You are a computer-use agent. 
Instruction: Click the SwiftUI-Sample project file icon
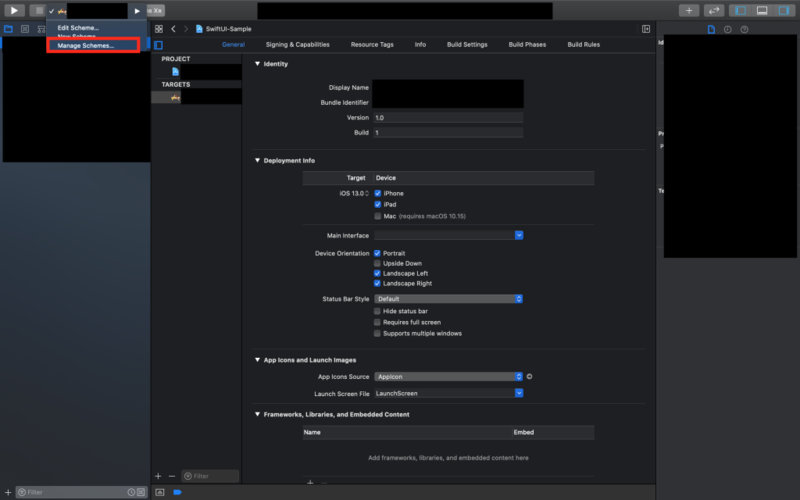[x=199, y=29]
